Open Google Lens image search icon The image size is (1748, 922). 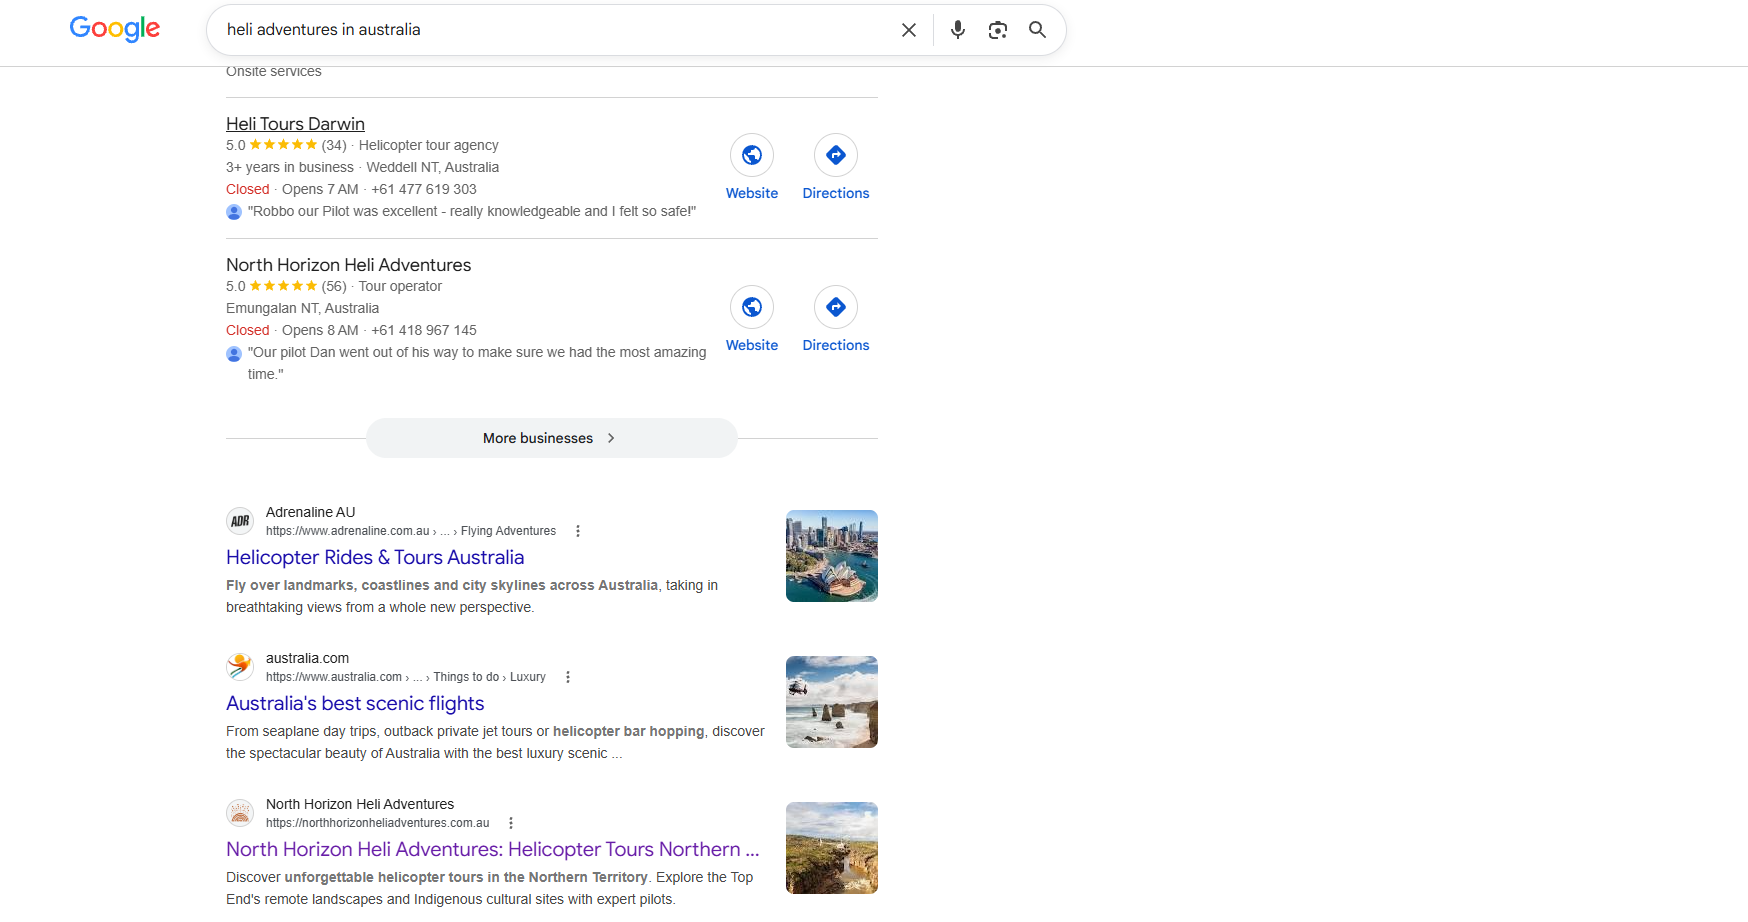coord(998,30)
